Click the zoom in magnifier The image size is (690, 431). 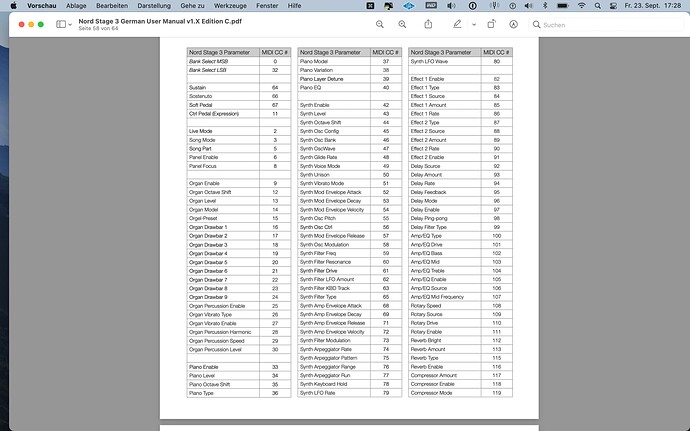[402, 25]
